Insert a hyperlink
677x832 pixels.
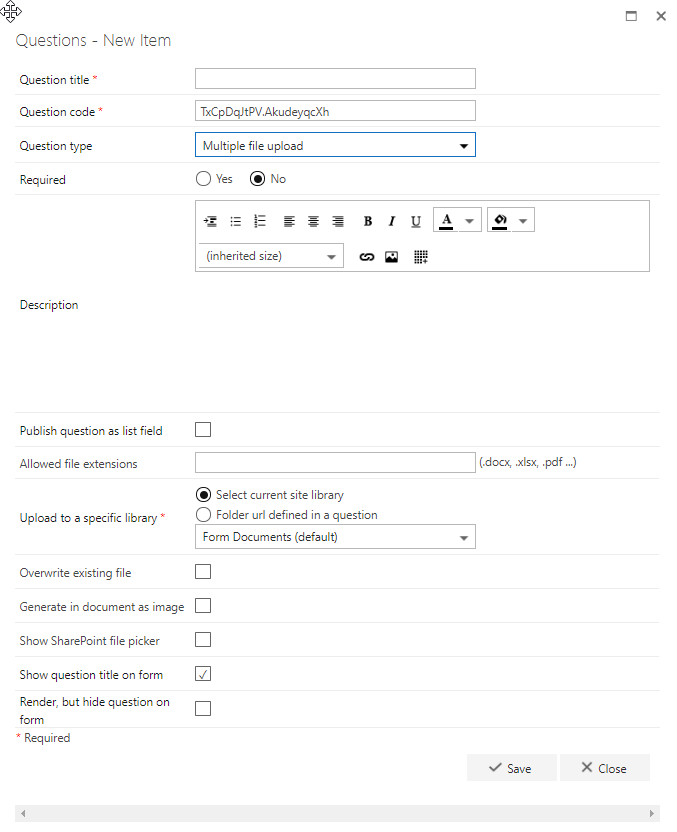(367, 257)
